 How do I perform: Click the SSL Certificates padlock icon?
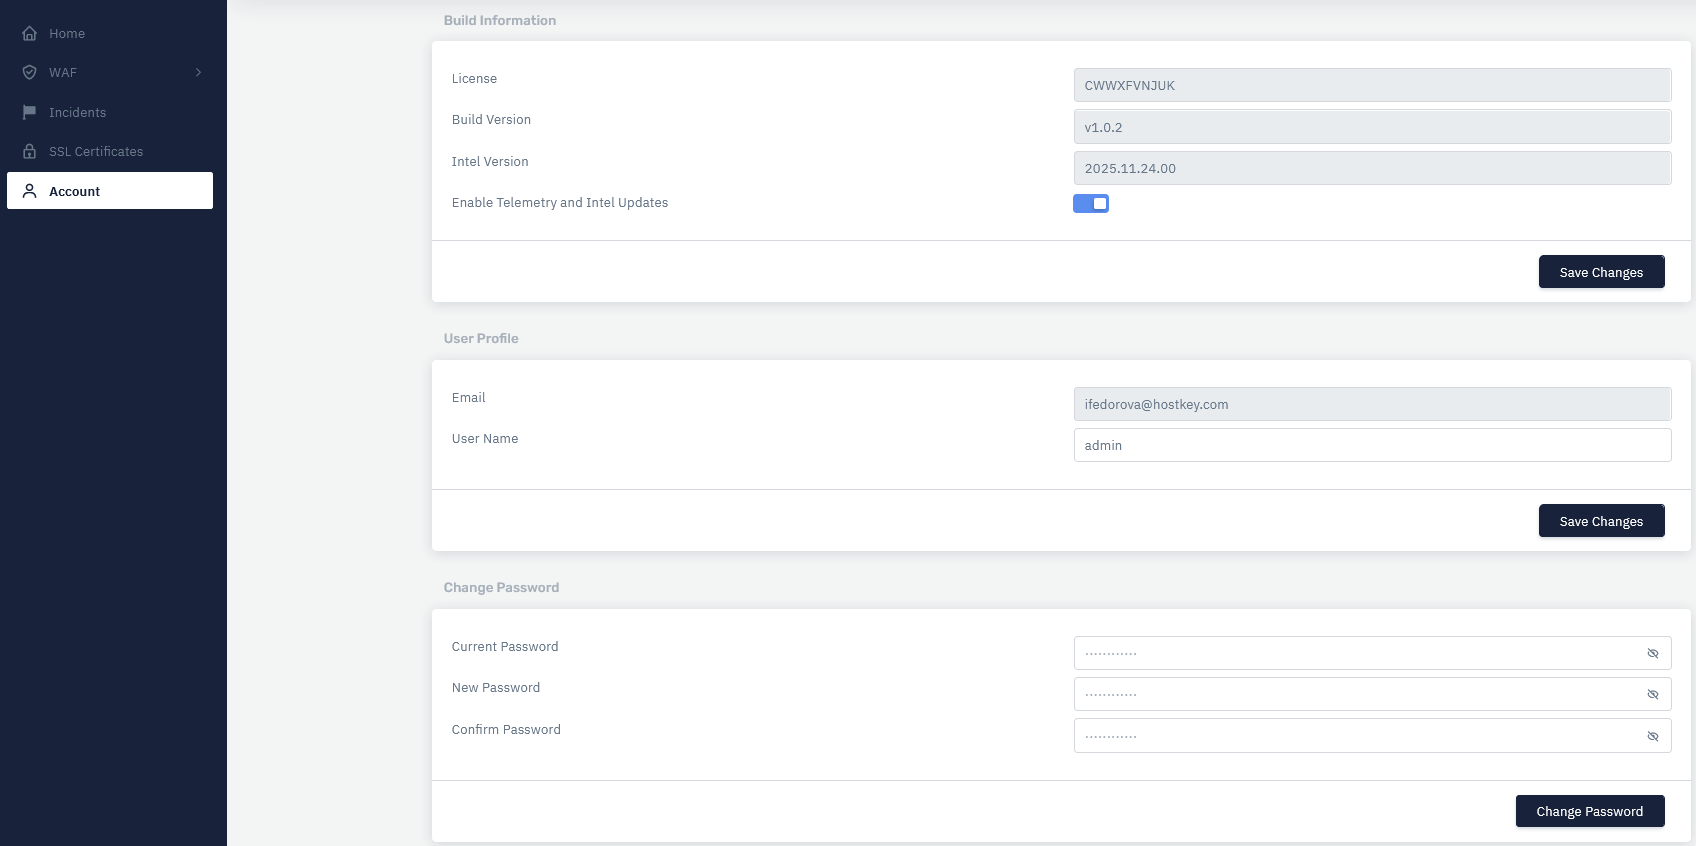30,151
